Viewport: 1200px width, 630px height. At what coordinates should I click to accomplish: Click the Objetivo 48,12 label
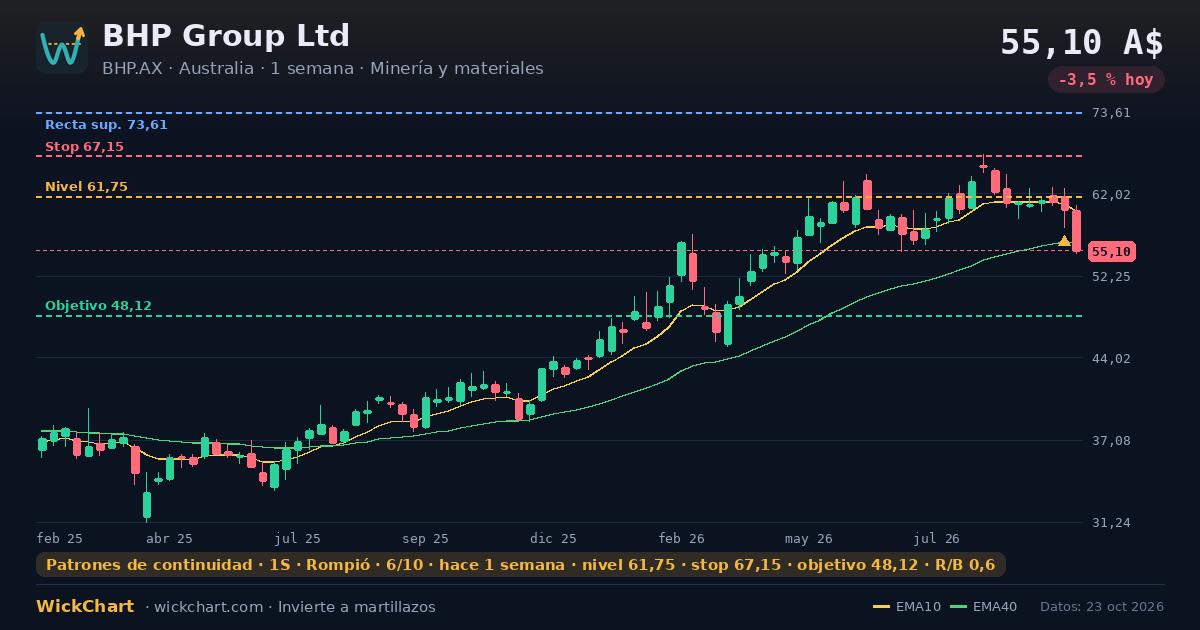98,306
